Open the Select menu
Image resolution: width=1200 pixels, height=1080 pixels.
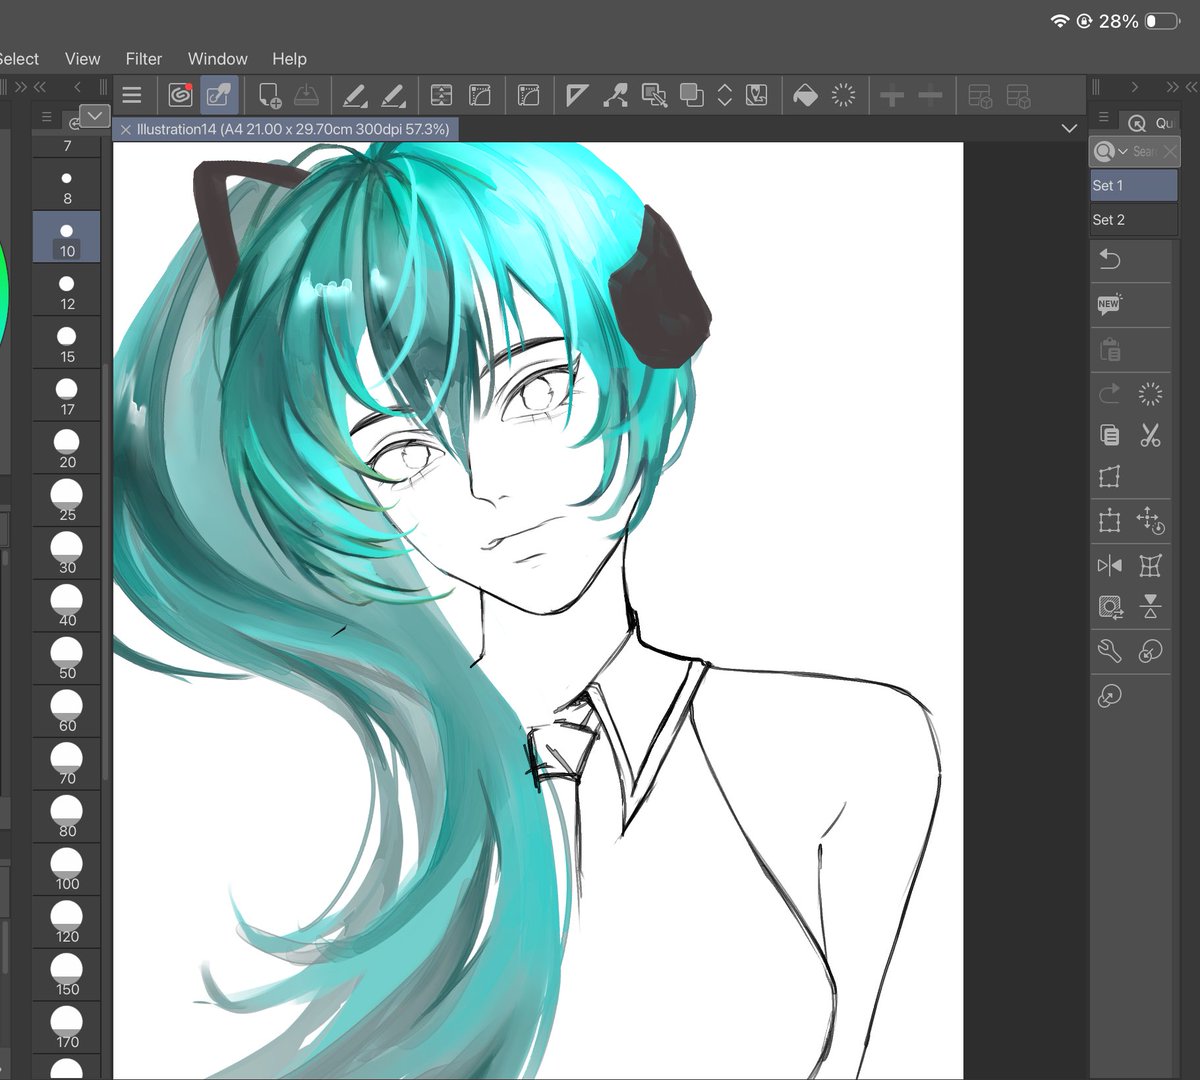[19, 59]
